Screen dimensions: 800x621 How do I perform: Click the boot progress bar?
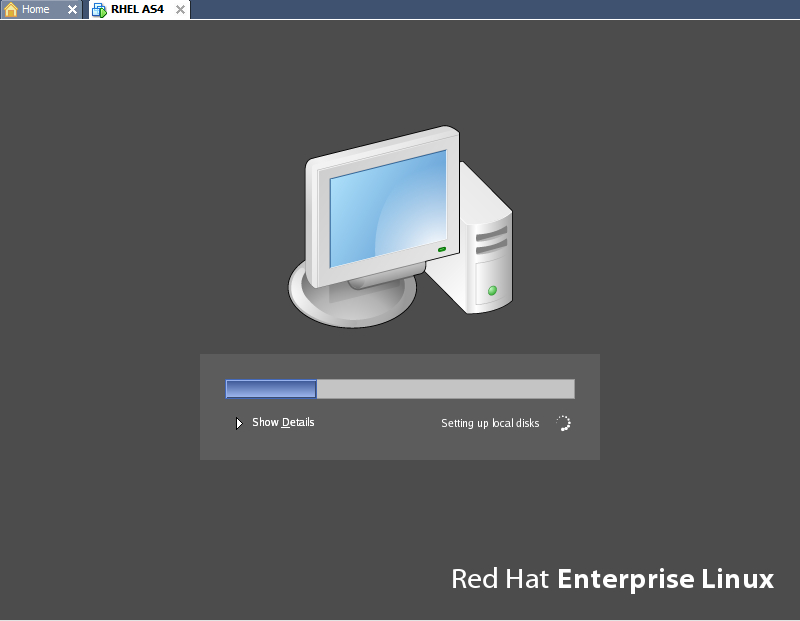[x=400, y=389]
